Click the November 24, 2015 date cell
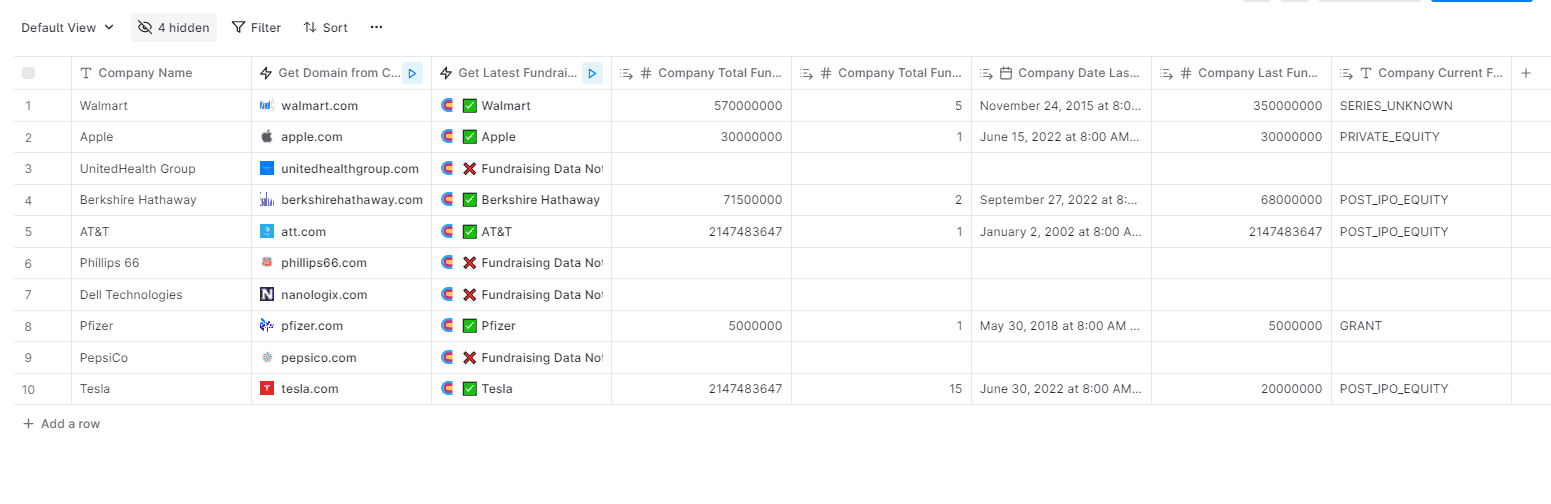 click(1061, 105)
